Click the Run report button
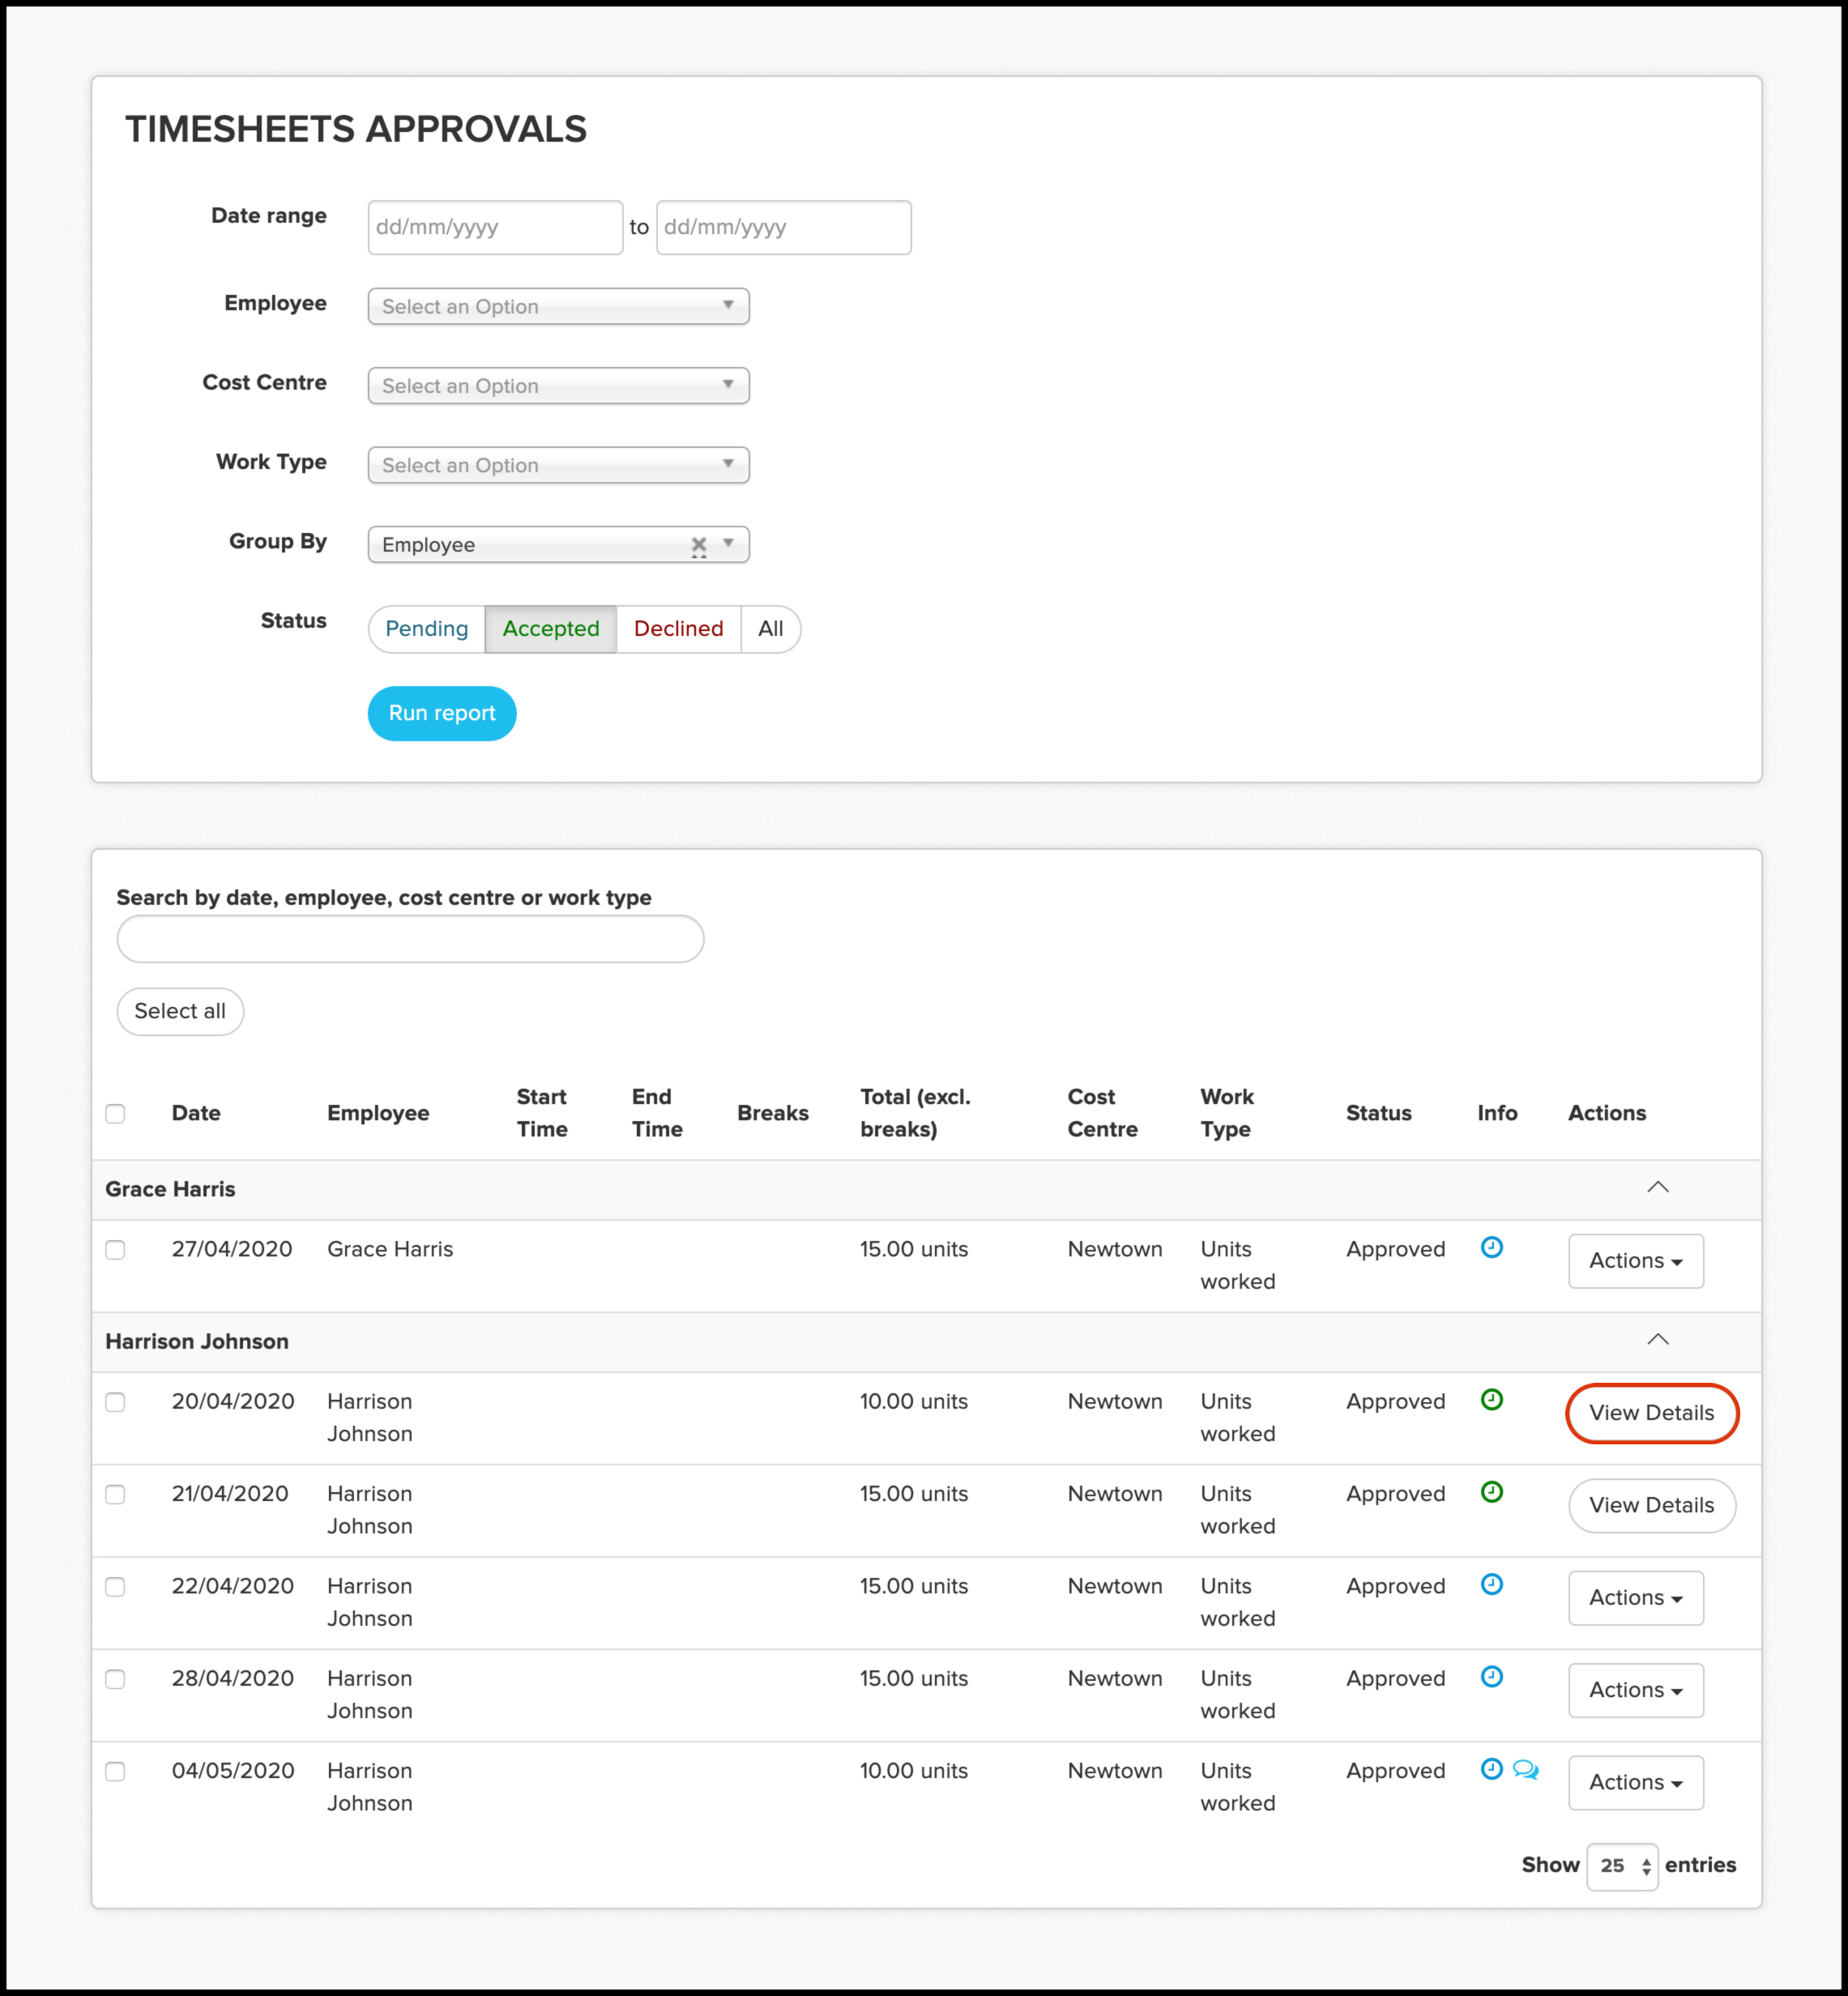Screen dimensions: 1848x1996 pyautogui.click(x=442, y=713)
